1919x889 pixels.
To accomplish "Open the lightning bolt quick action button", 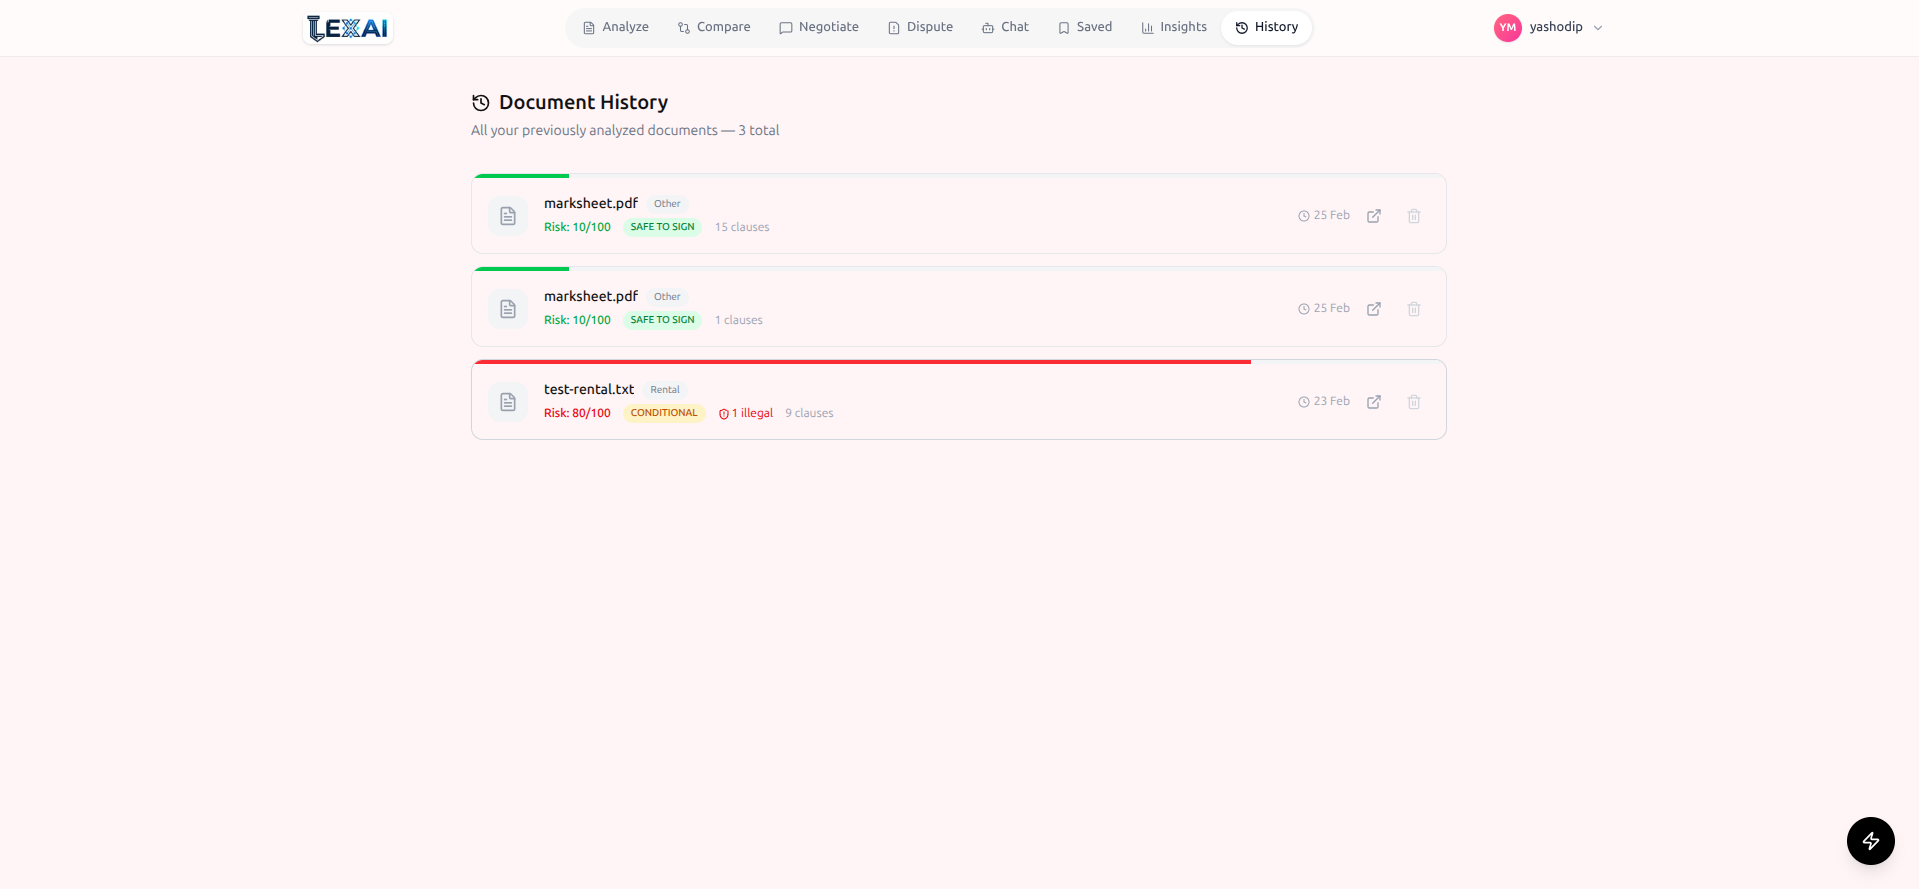I will 1871,841.
